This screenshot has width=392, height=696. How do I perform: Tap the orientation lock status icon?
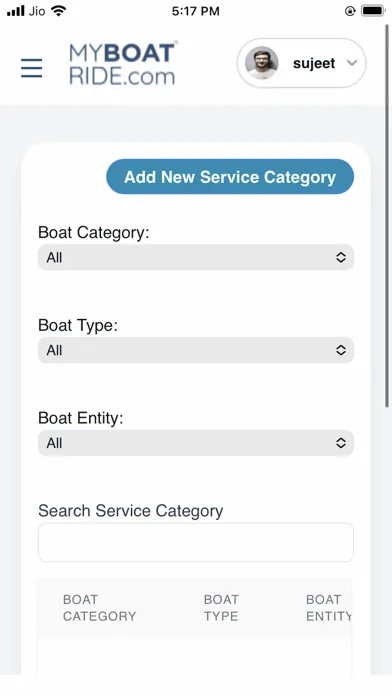pos(350,11)
